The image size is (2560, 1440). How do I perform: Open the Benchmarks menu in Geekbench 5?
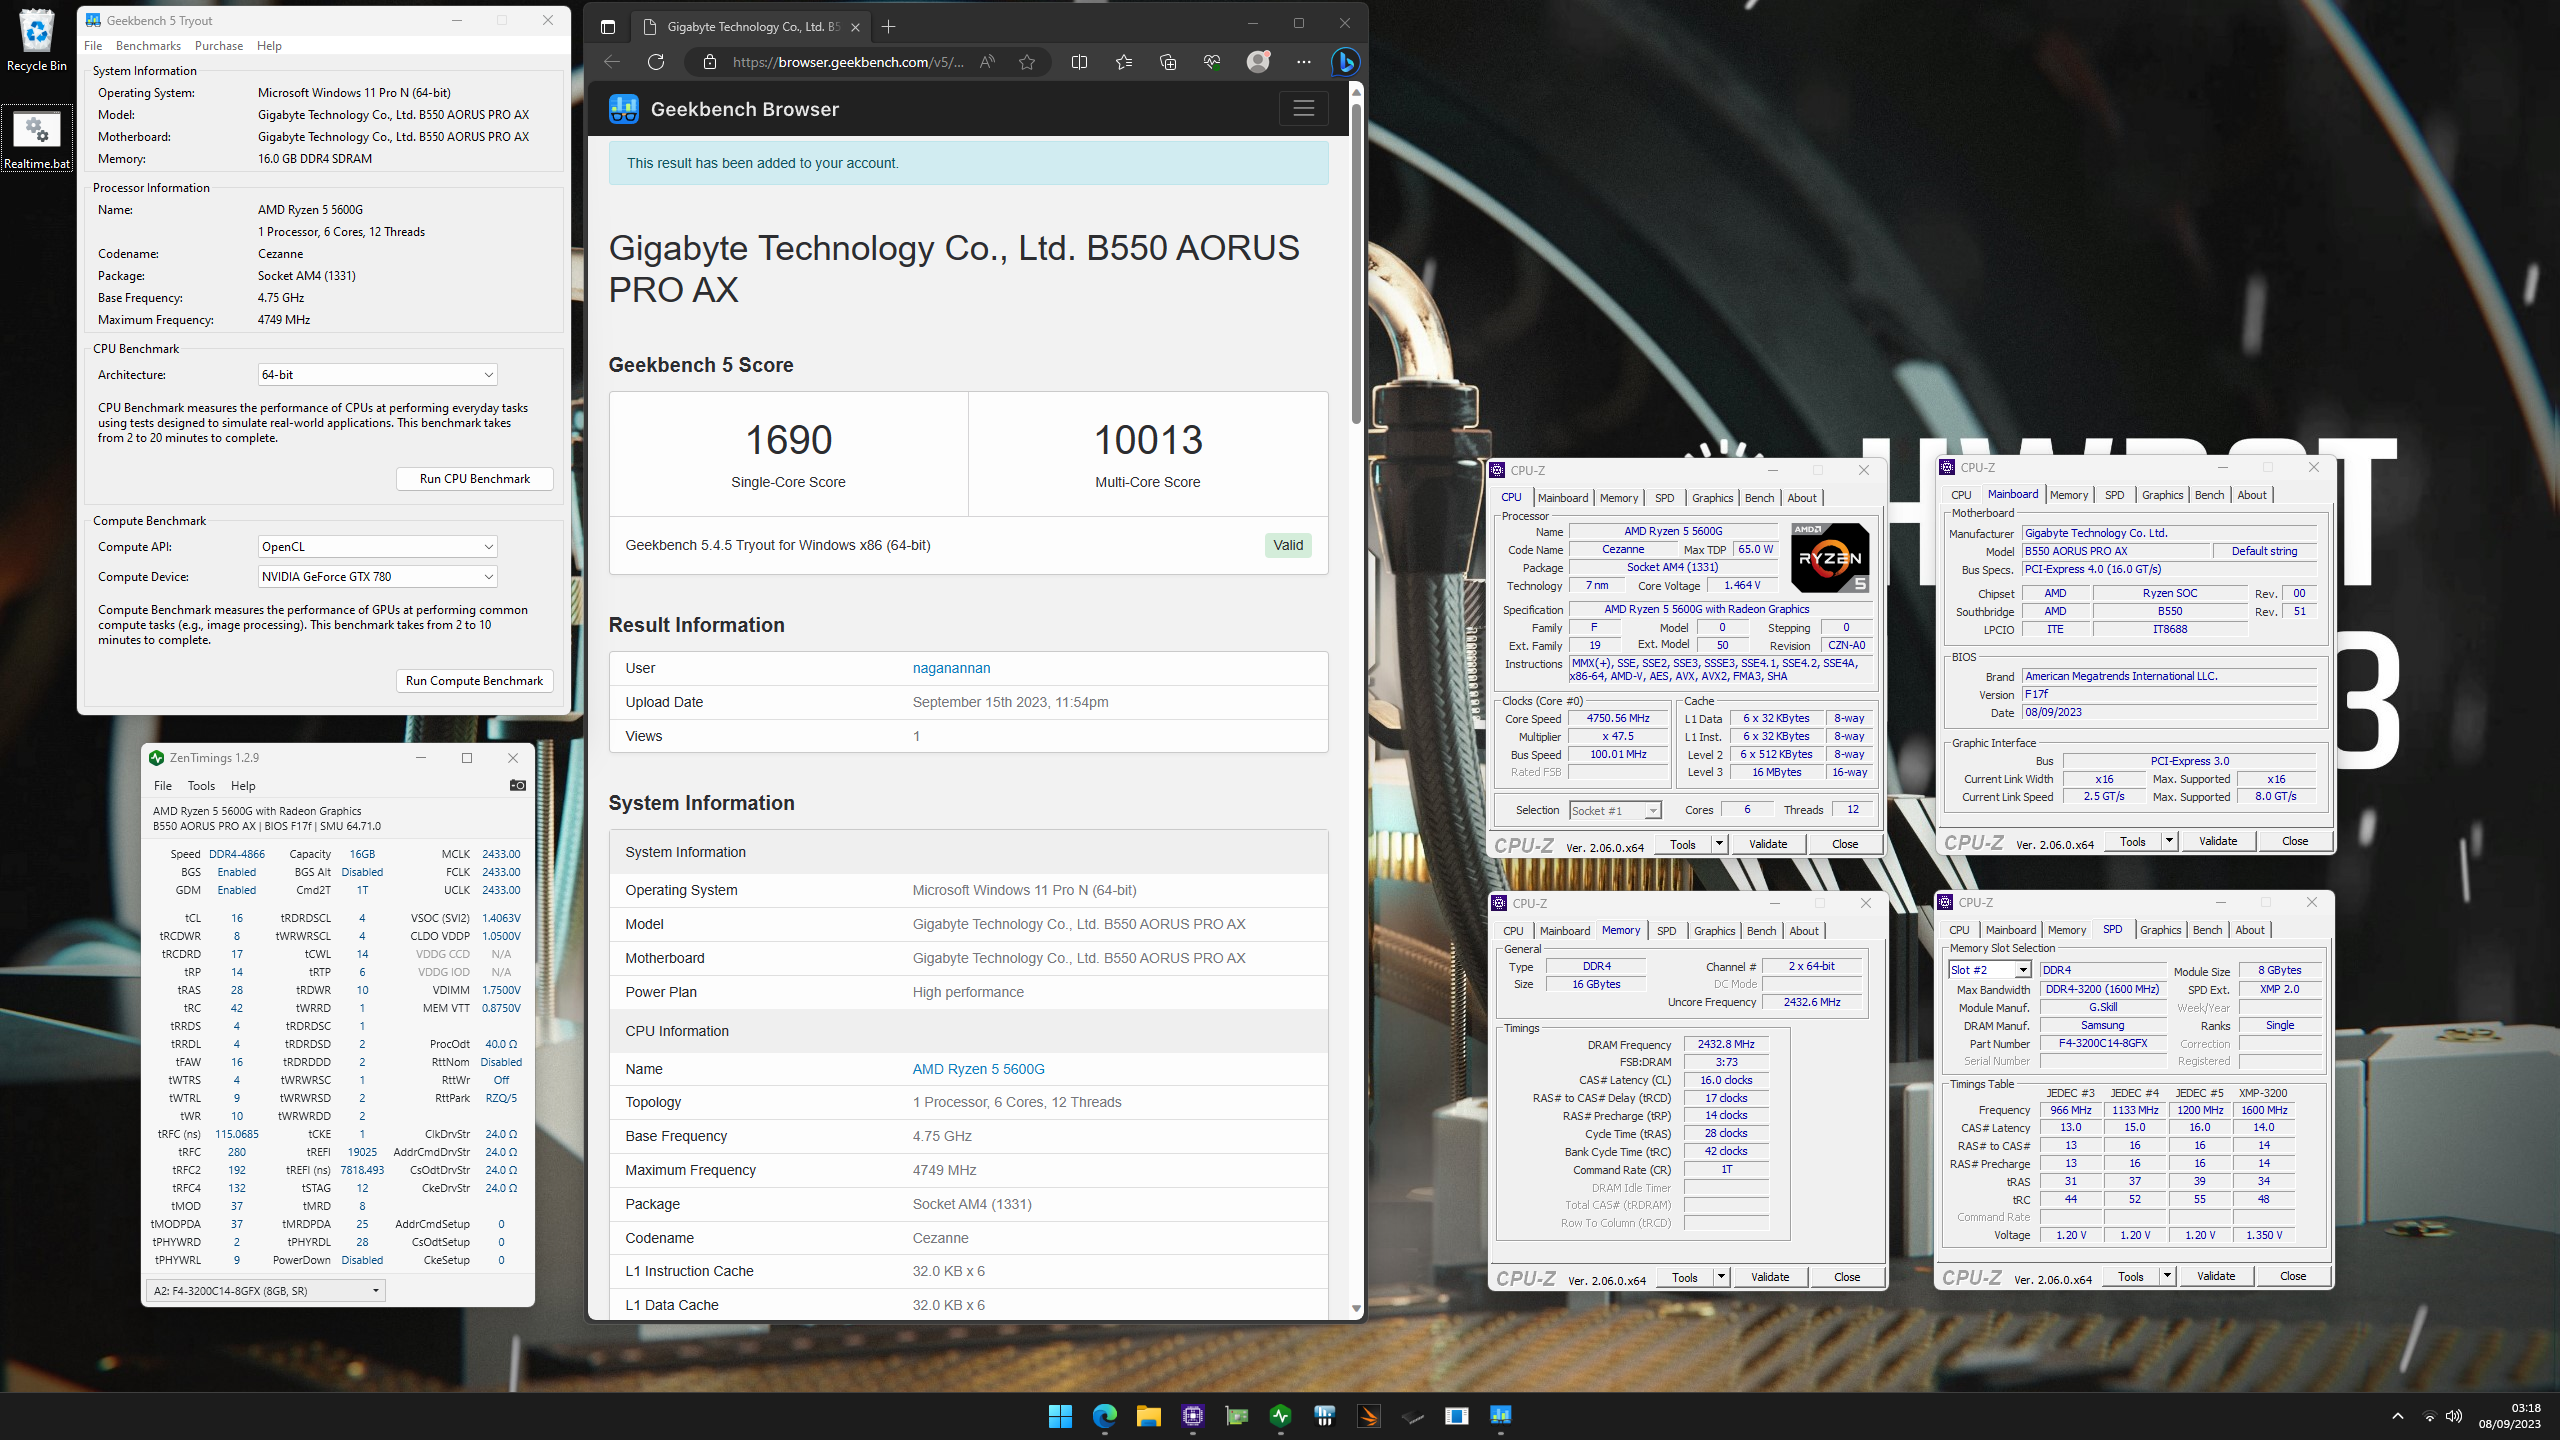(x=148, y=46)
